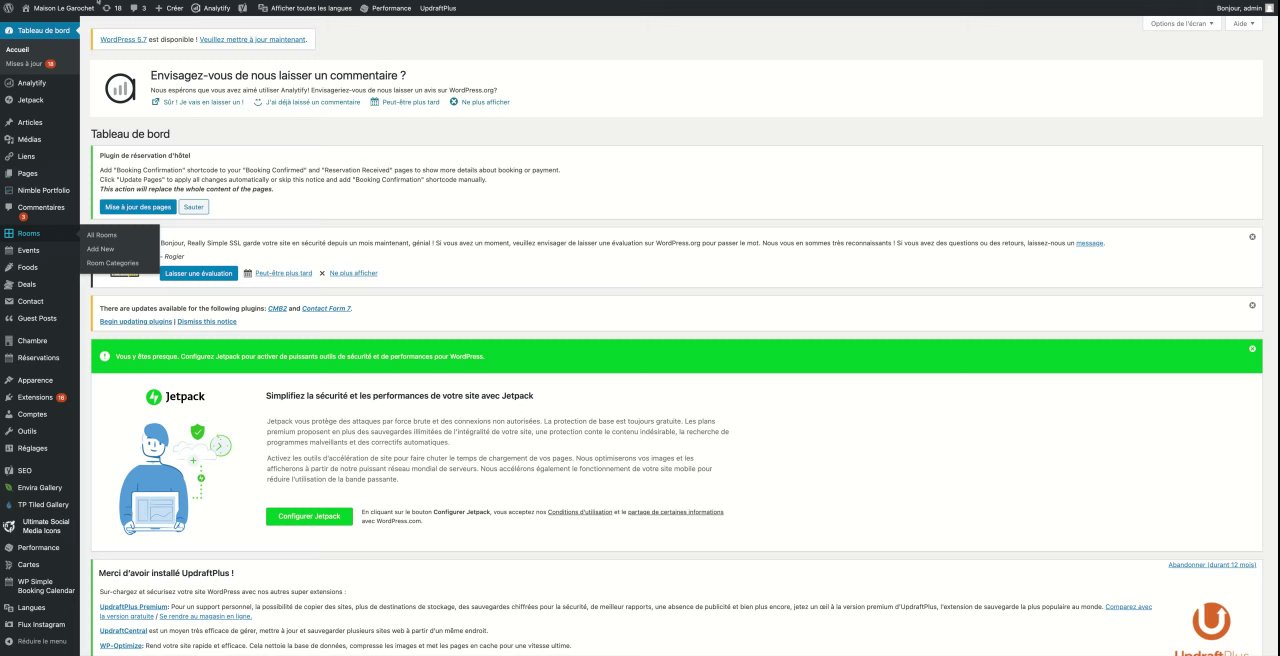
Task: Open the Deals icon in the sidebar
Action: point(9,284)
